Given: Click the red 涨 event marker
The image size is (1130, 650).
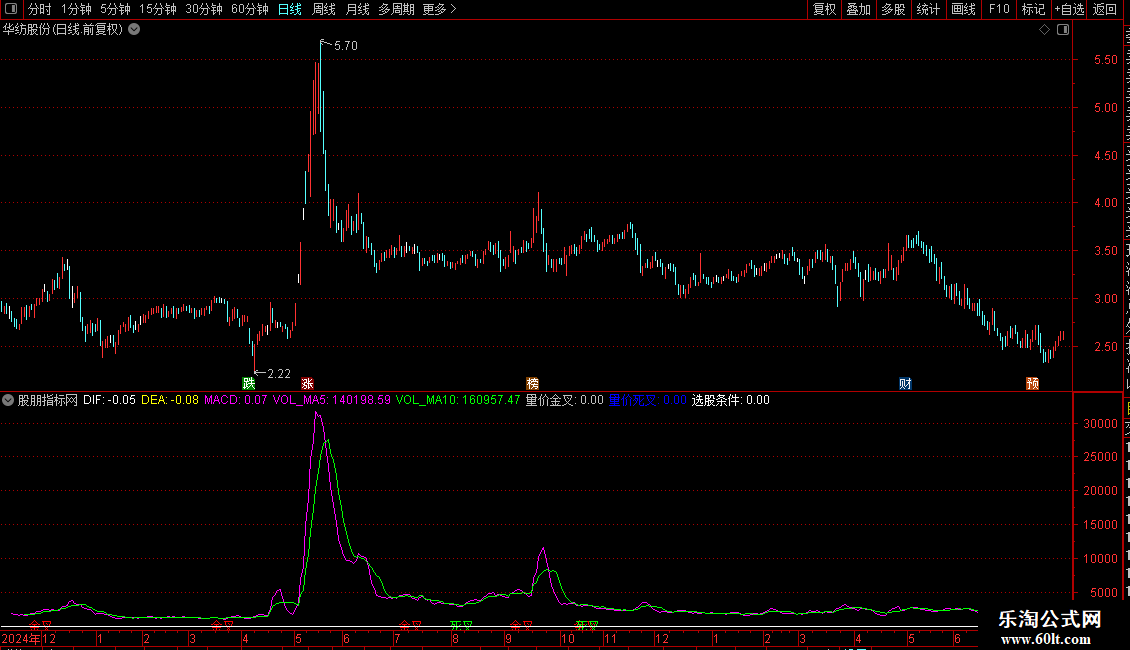Looking at the screenshot, I should pyautogui.click(x=307, y=383).
